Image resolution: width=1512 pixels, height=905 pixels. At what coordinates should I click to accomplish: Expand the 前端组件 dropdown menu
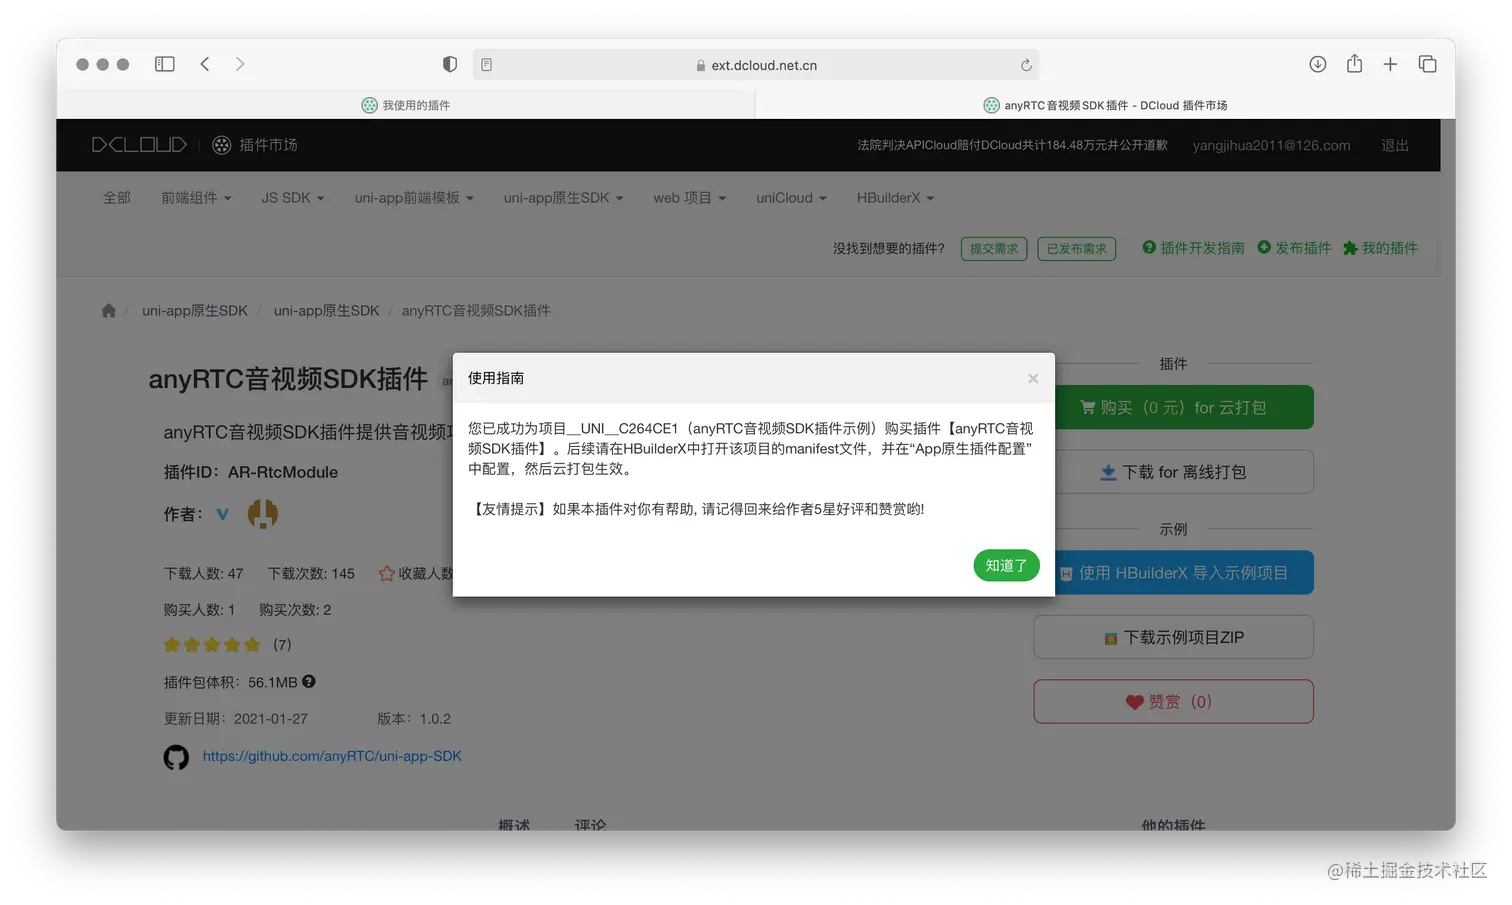pos(196,198)
